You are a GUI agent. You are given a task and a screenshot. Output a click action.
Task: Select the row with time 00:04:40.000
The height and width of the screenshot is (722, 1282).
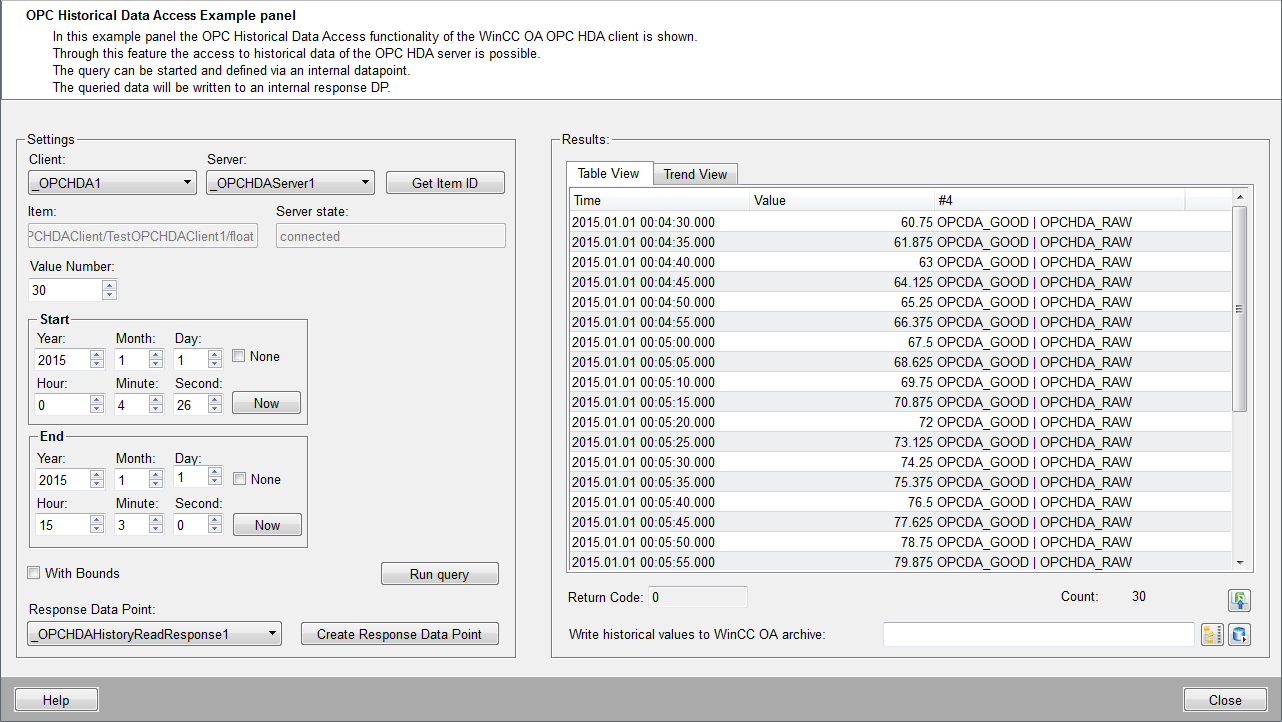tap(900, 262)
